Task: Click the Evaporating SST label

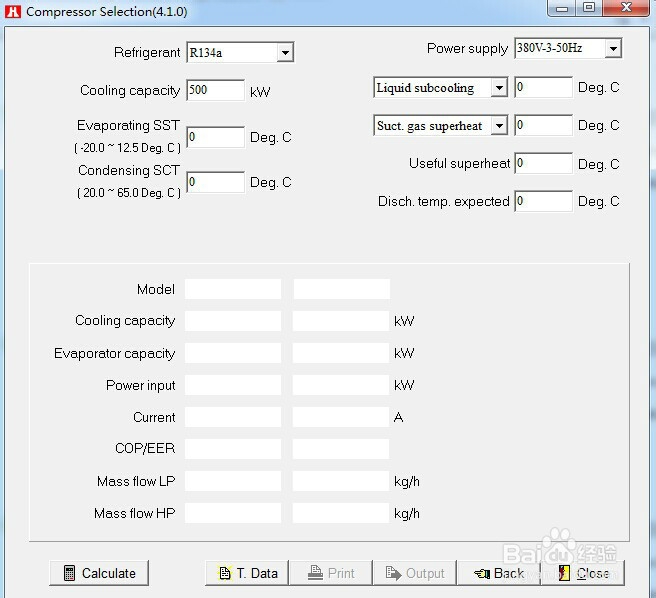Action: click(x=128, y=125)
